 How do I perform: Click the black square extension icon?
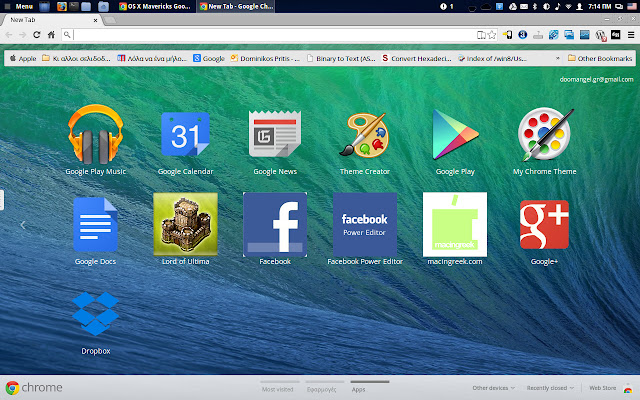[x=616, y=35]
